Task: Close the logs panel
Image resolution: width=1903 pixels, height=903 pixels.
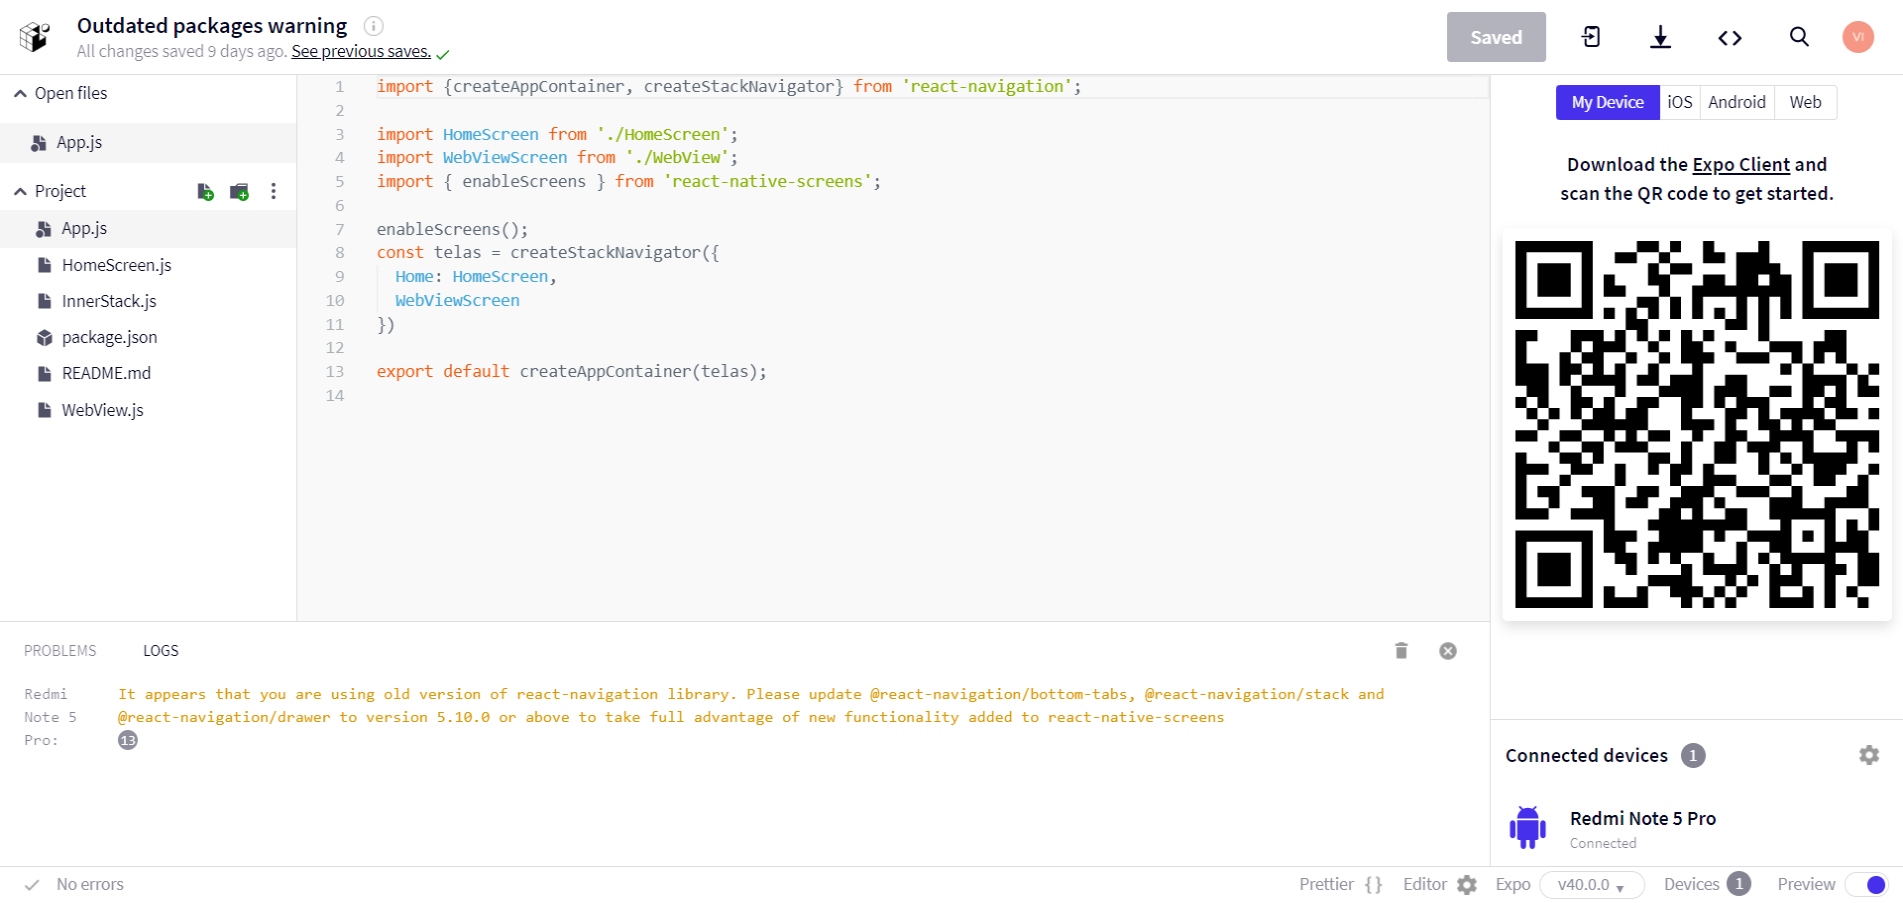Action: pos(1448,651)
